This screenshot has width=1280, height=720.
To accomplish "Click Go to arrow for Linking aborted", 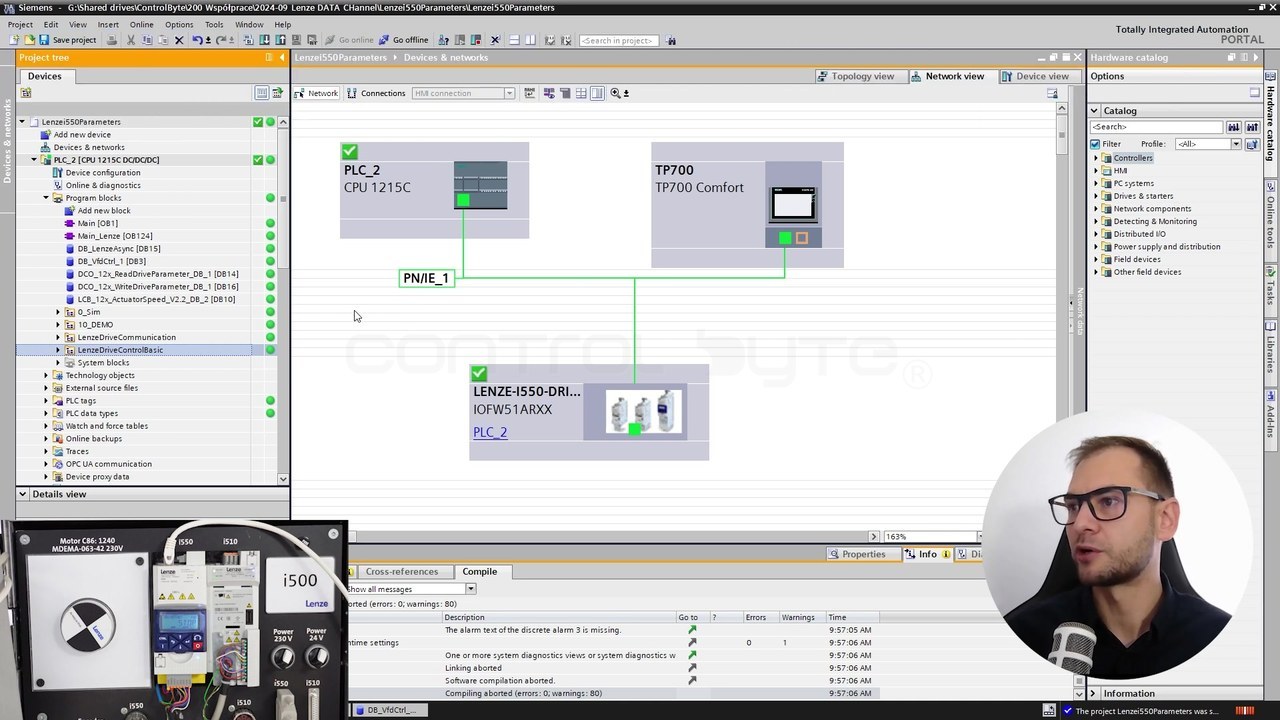I will pos(691,668).
